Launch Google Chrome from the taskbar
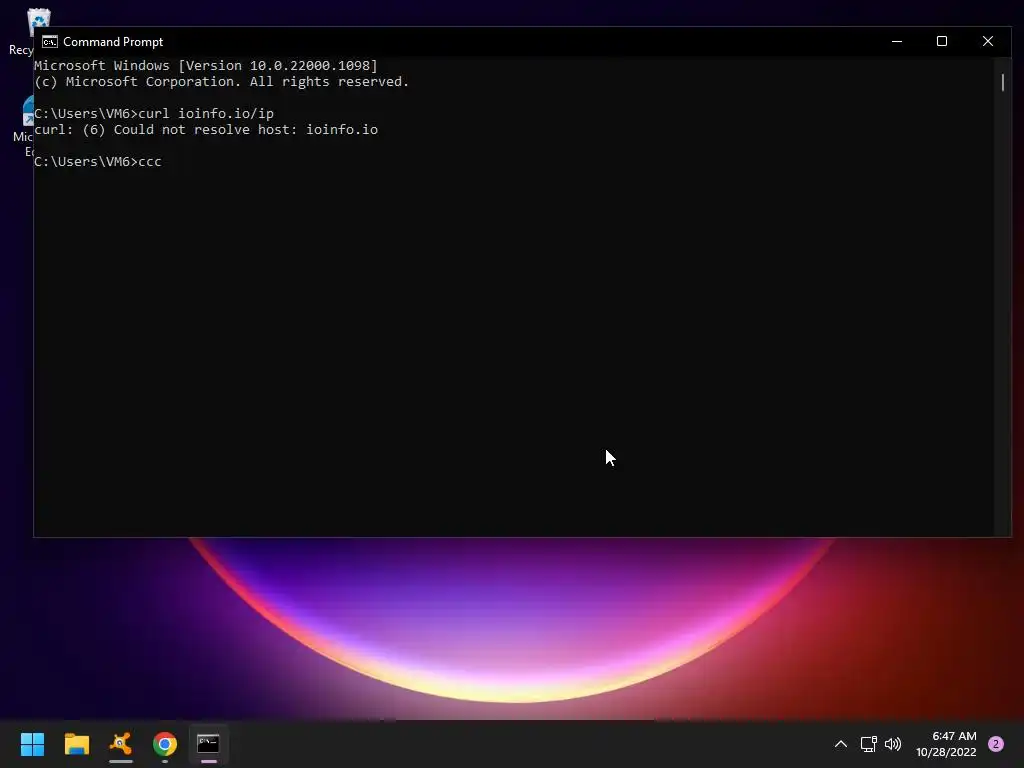The height and width of the screenshot is (768, 1024). 165,744
